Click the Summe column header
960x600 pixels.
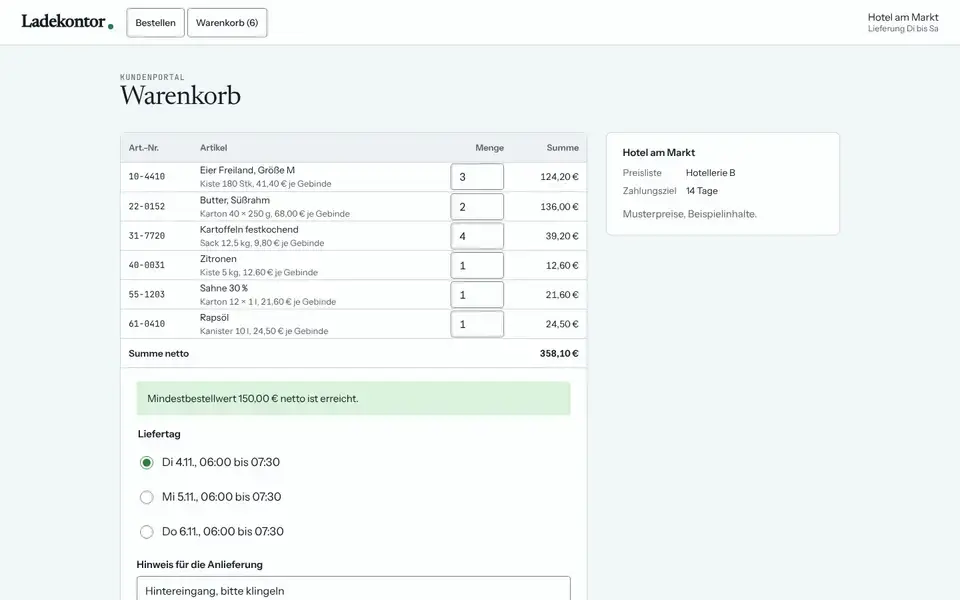(x=563, y=148)
